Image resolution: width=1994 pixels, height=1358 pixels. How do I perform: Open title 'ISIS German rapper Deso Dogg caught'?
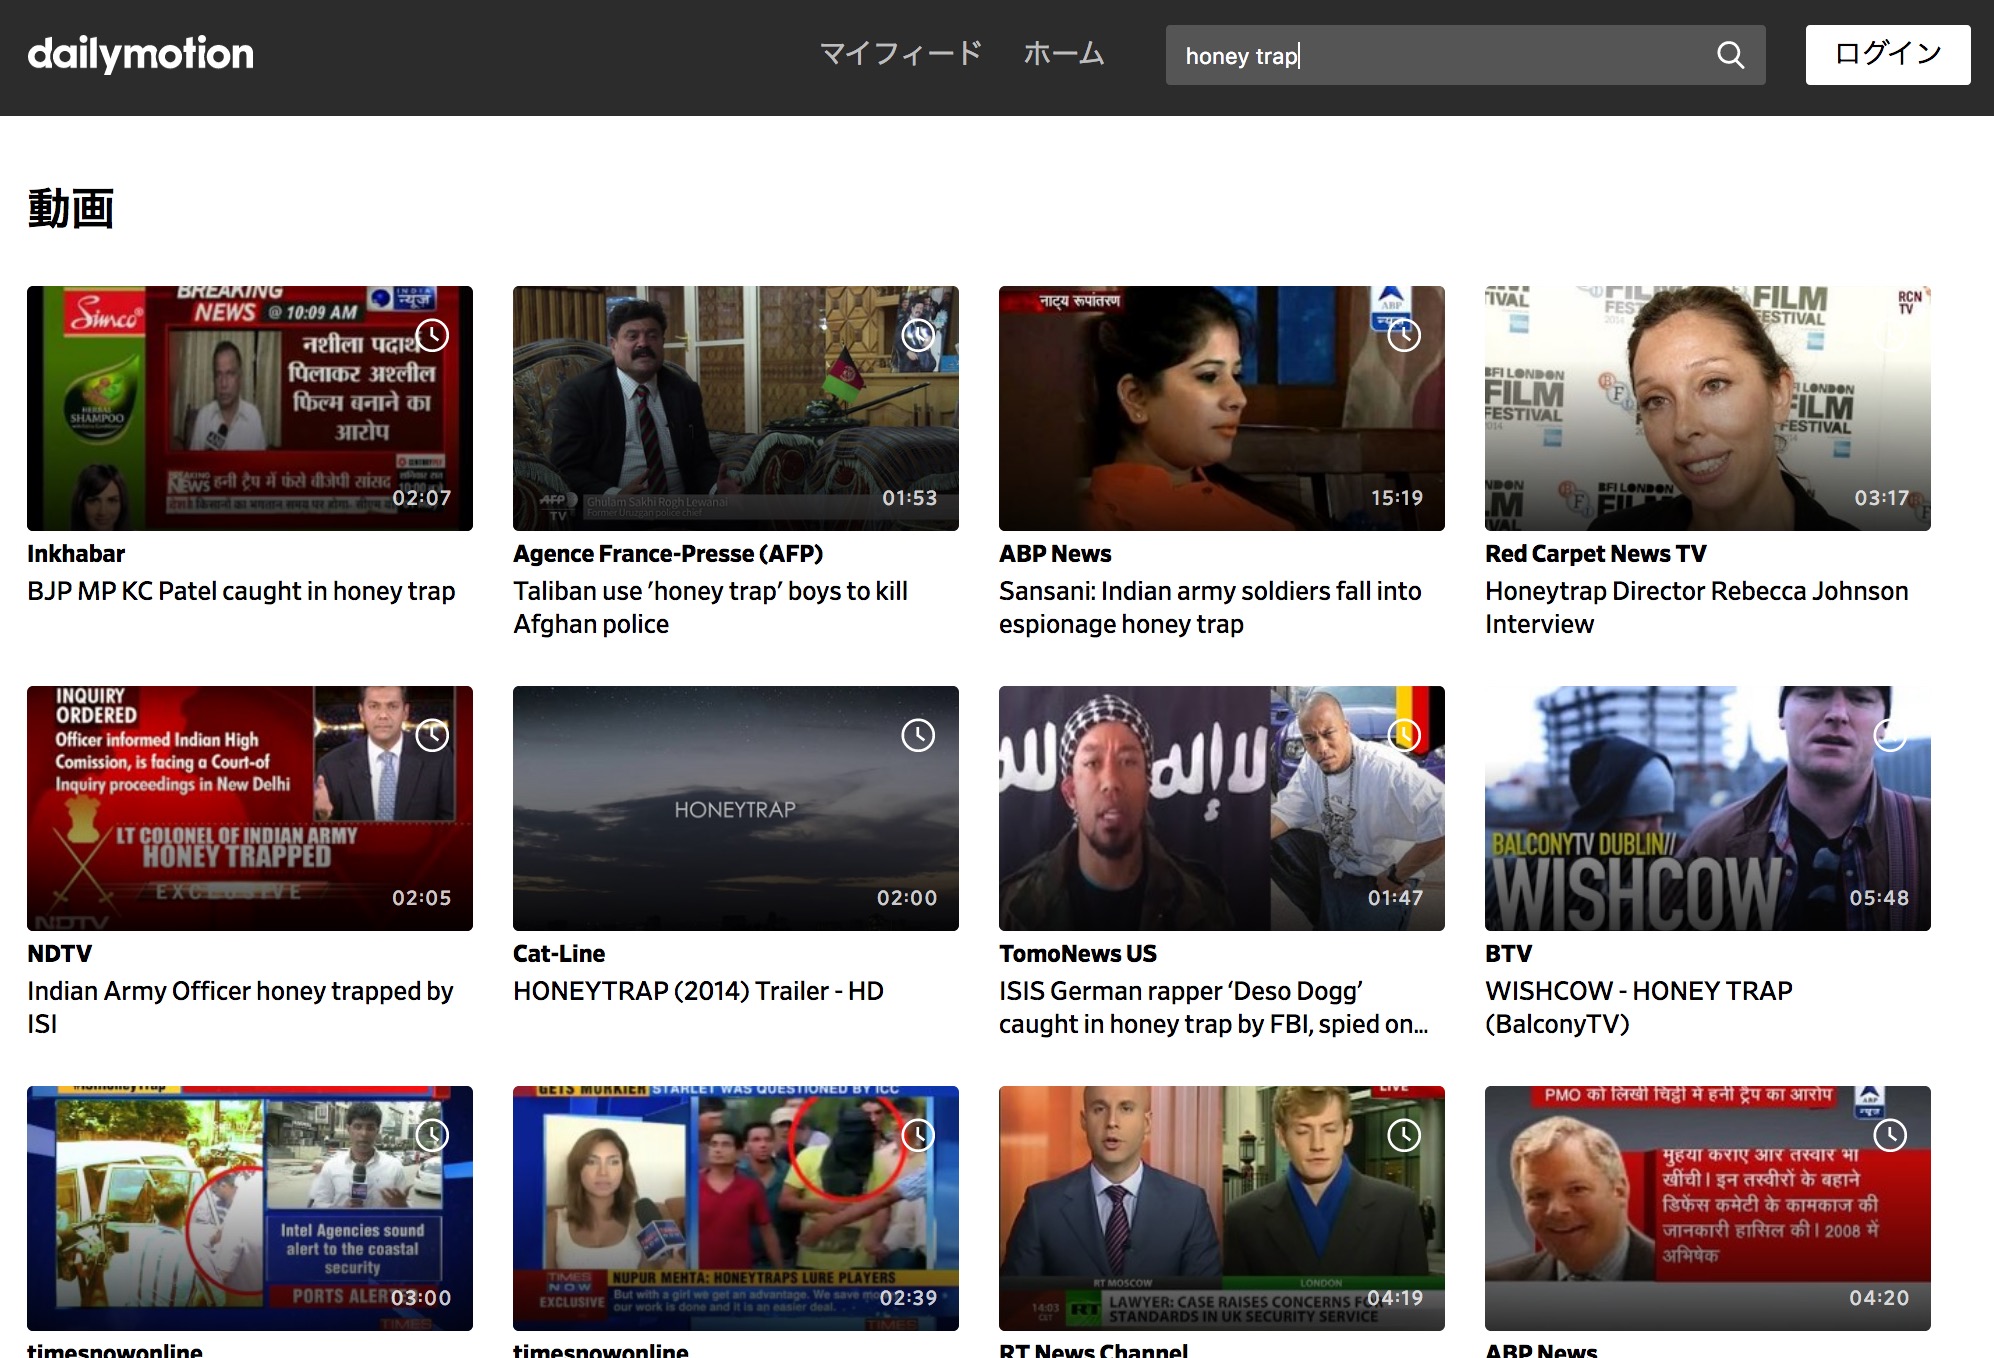tap(1214, 1007)
